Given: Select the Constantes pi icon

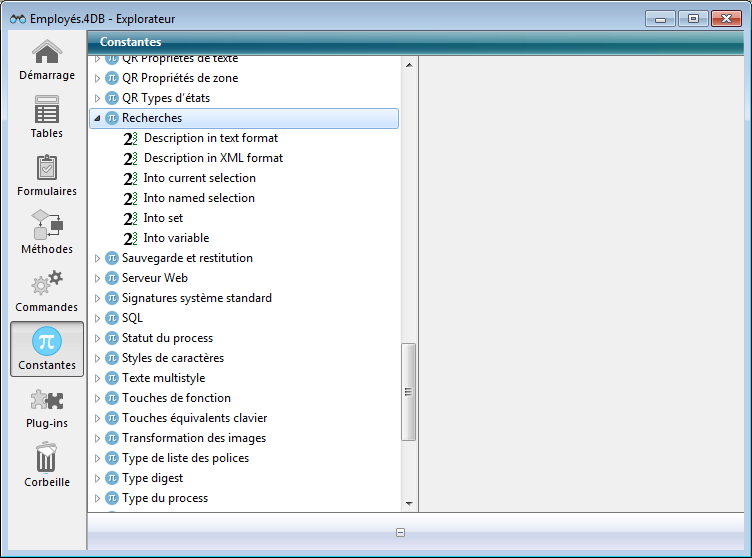Looking at the screenshot, I should (47, 342).
